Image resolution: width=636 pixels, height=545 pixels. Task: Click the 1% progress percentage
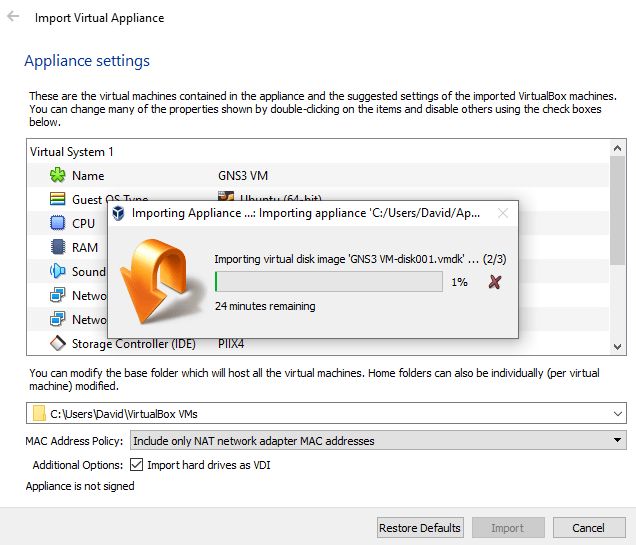pos(460,282)
